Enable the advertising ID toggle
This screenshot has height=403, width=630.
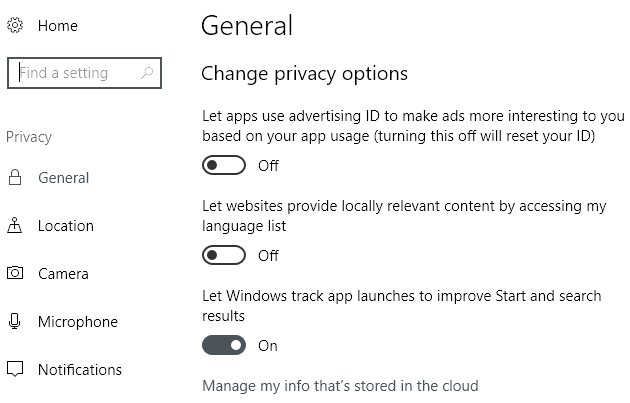coord(224,165)
